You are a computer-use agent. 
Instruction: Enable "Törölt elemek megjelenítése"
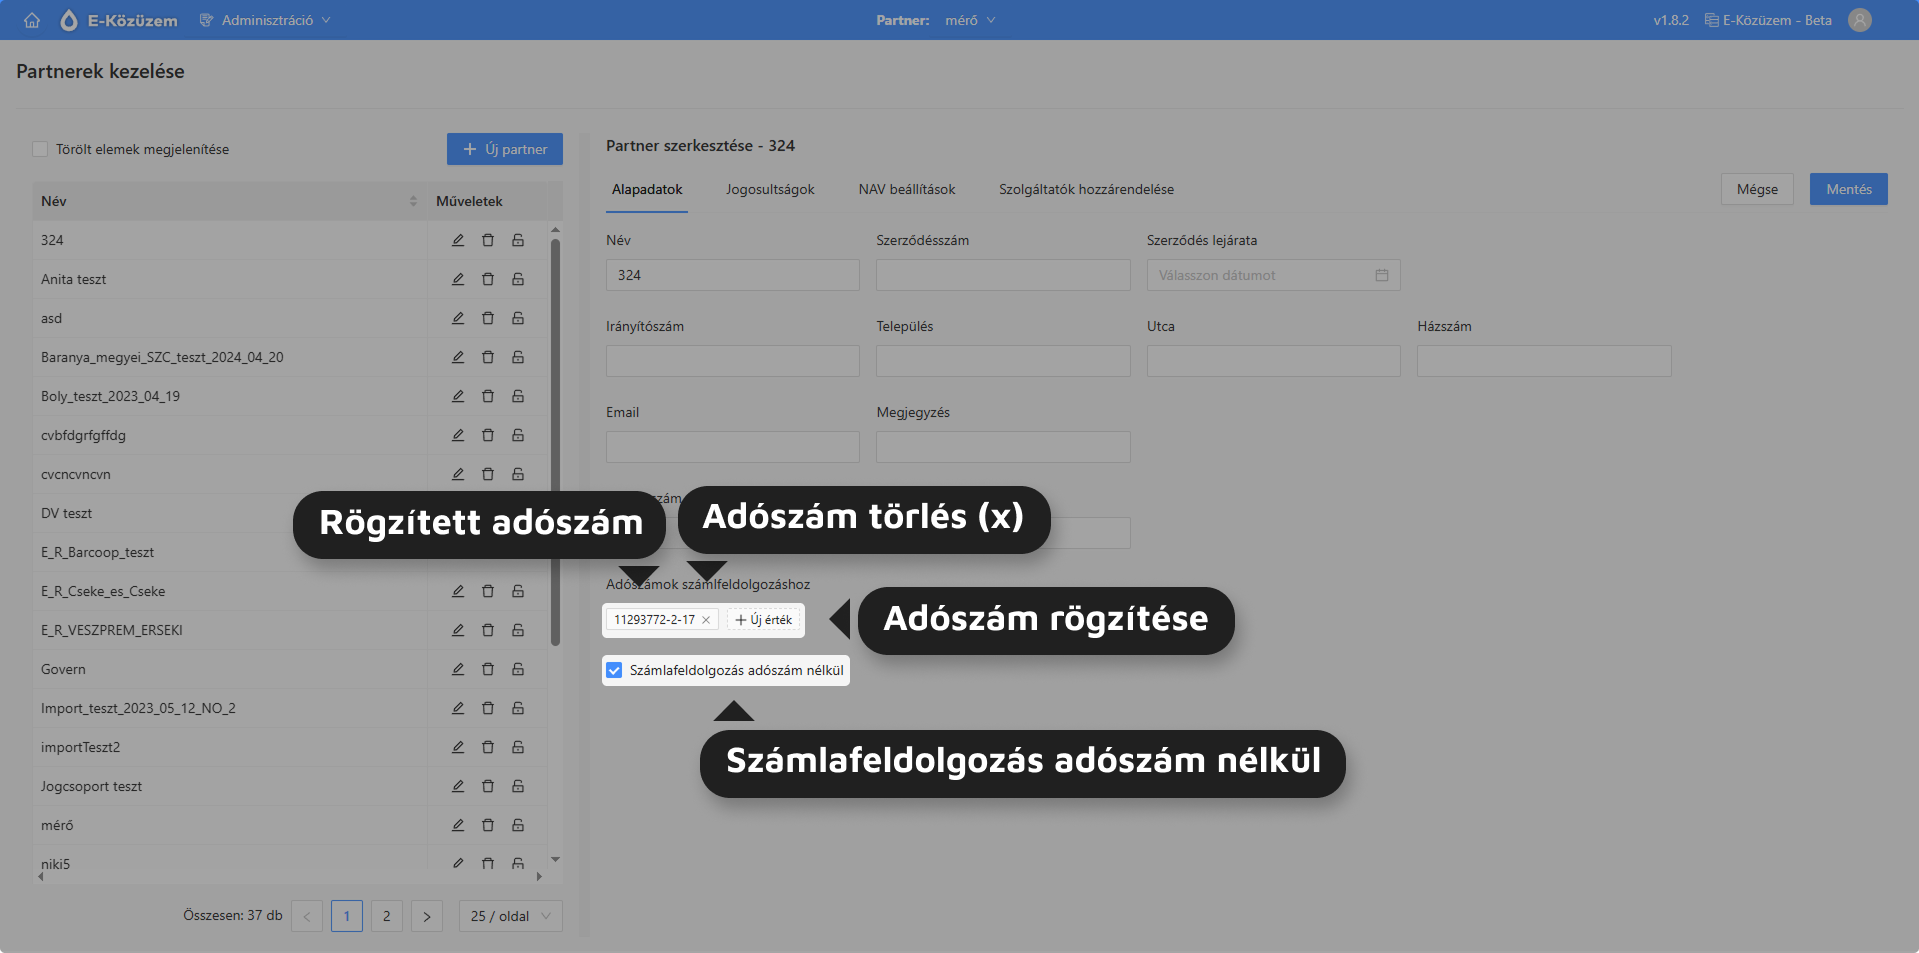tap(40, 148)
